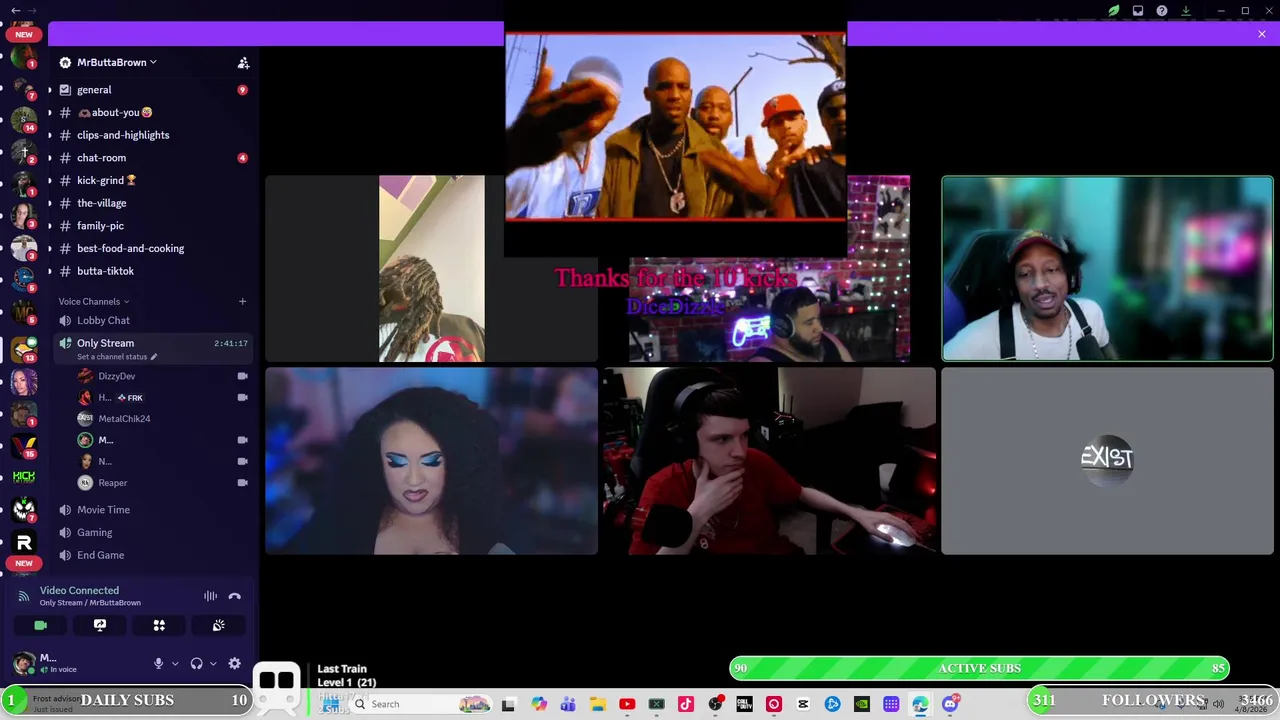Image resolution: width=1280 pixels, height=720 pixels.
Task: Click Set a channel status link
Action: coord(116,357)
